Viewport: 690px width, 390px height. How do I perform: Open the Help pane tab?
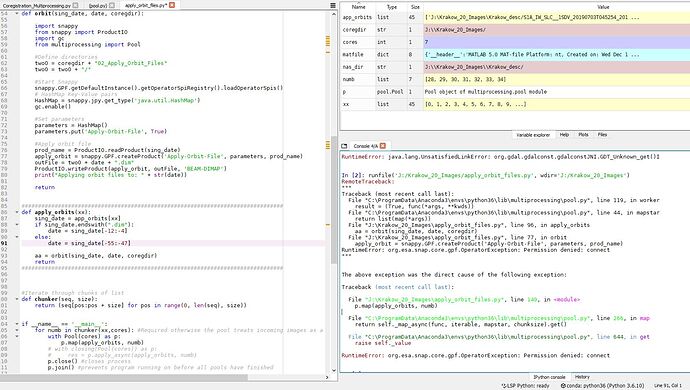pyautogui.click(x=564, y=135)
